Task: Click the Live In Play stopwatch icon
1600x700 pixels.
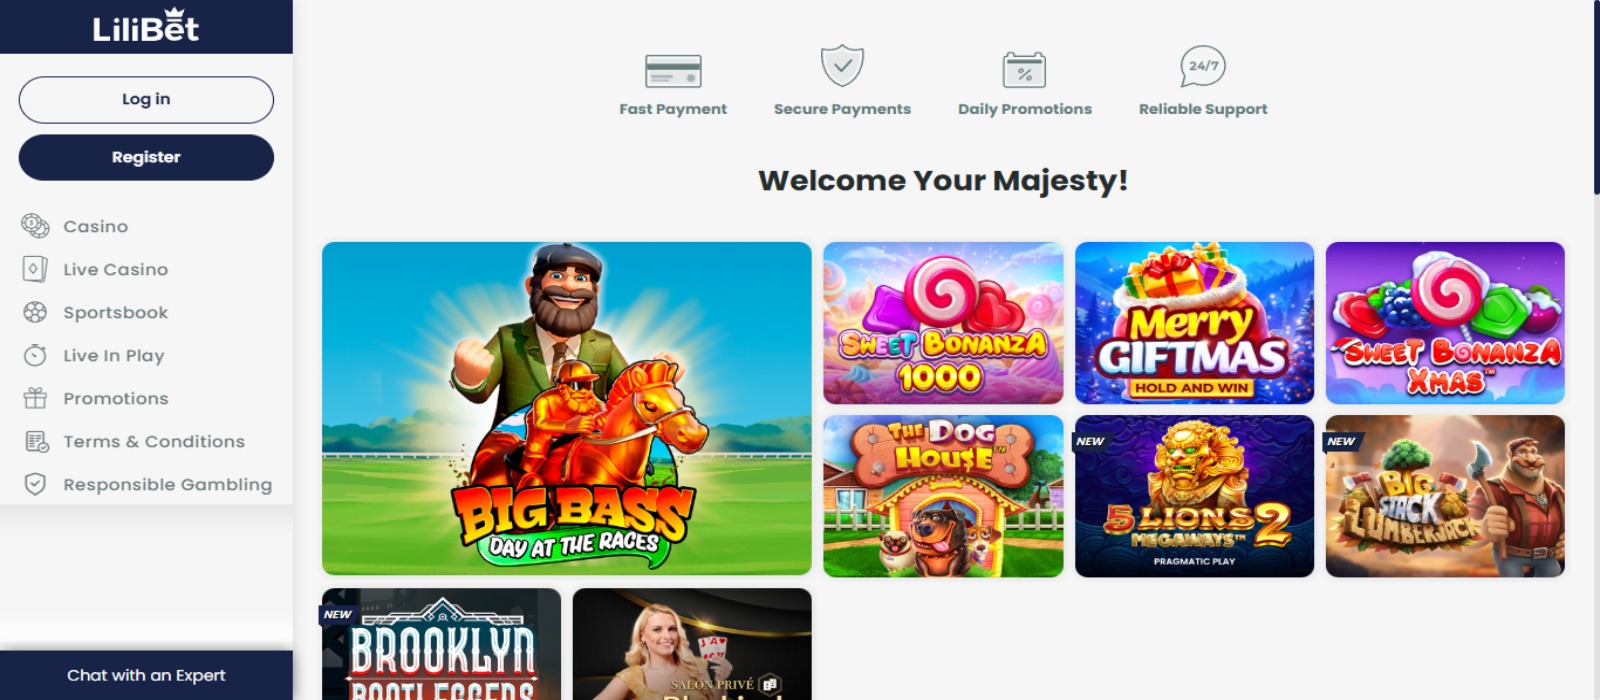Action: (35, 355)
